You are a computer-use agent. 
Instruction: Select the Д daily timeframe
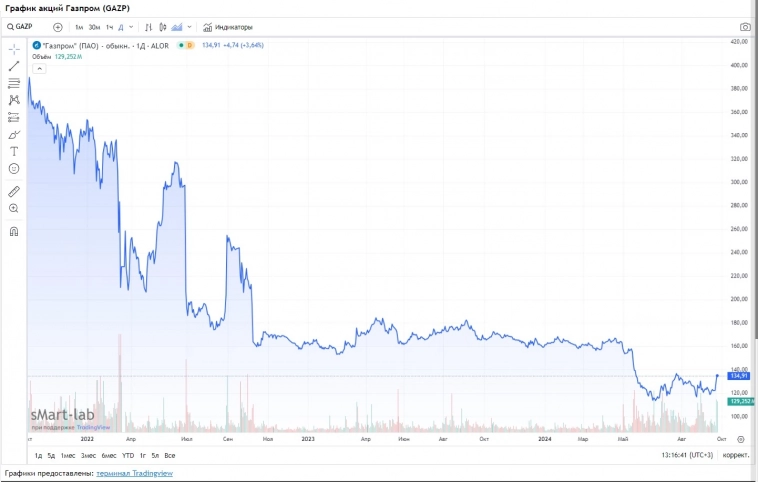tap(121, 28)
